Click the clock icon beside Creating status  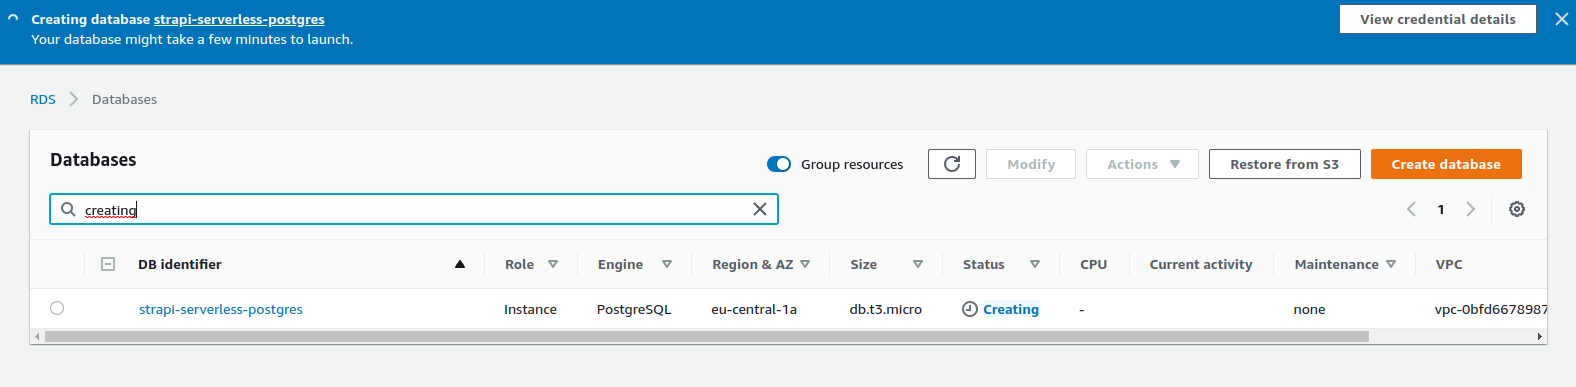point(969,309)
